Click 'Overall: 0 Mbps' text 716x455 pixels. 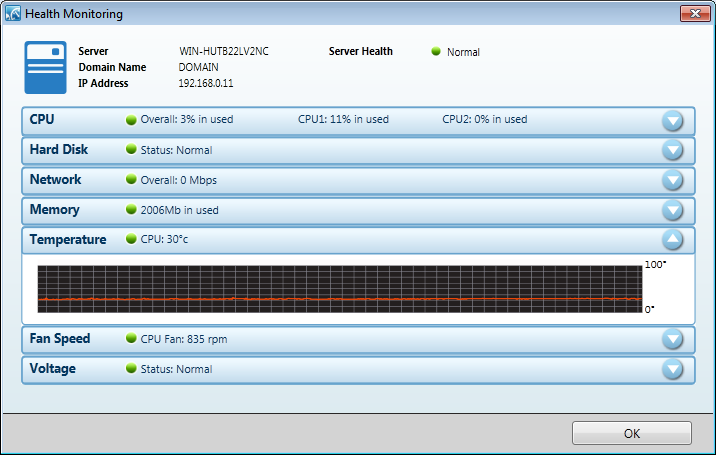pyautogui.click(x=179, y=180)
